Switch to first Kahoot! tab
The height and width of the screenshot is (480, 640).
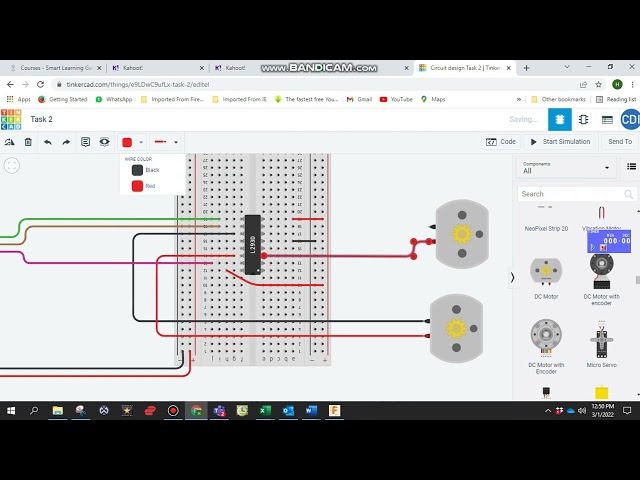click(158, 68)
